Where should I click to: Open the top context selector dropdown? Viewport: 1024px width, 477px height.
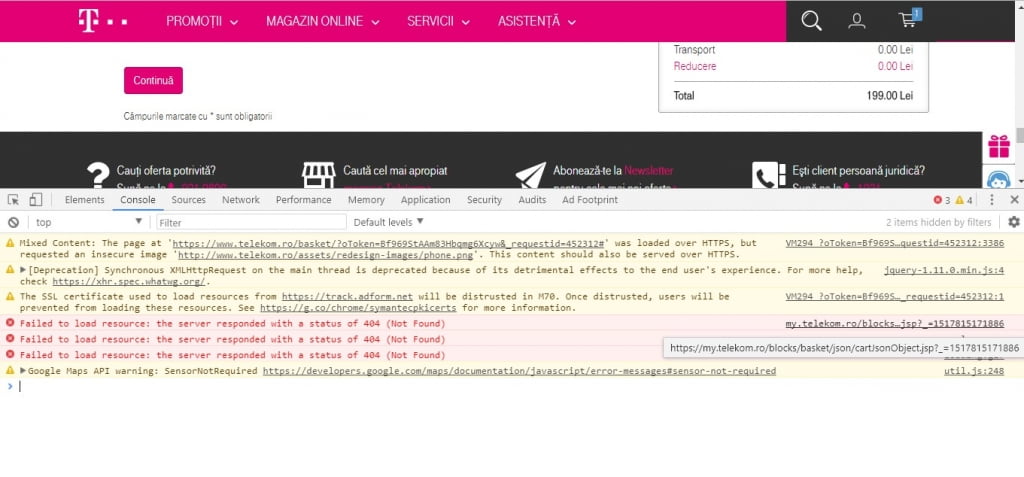[88, 222]
